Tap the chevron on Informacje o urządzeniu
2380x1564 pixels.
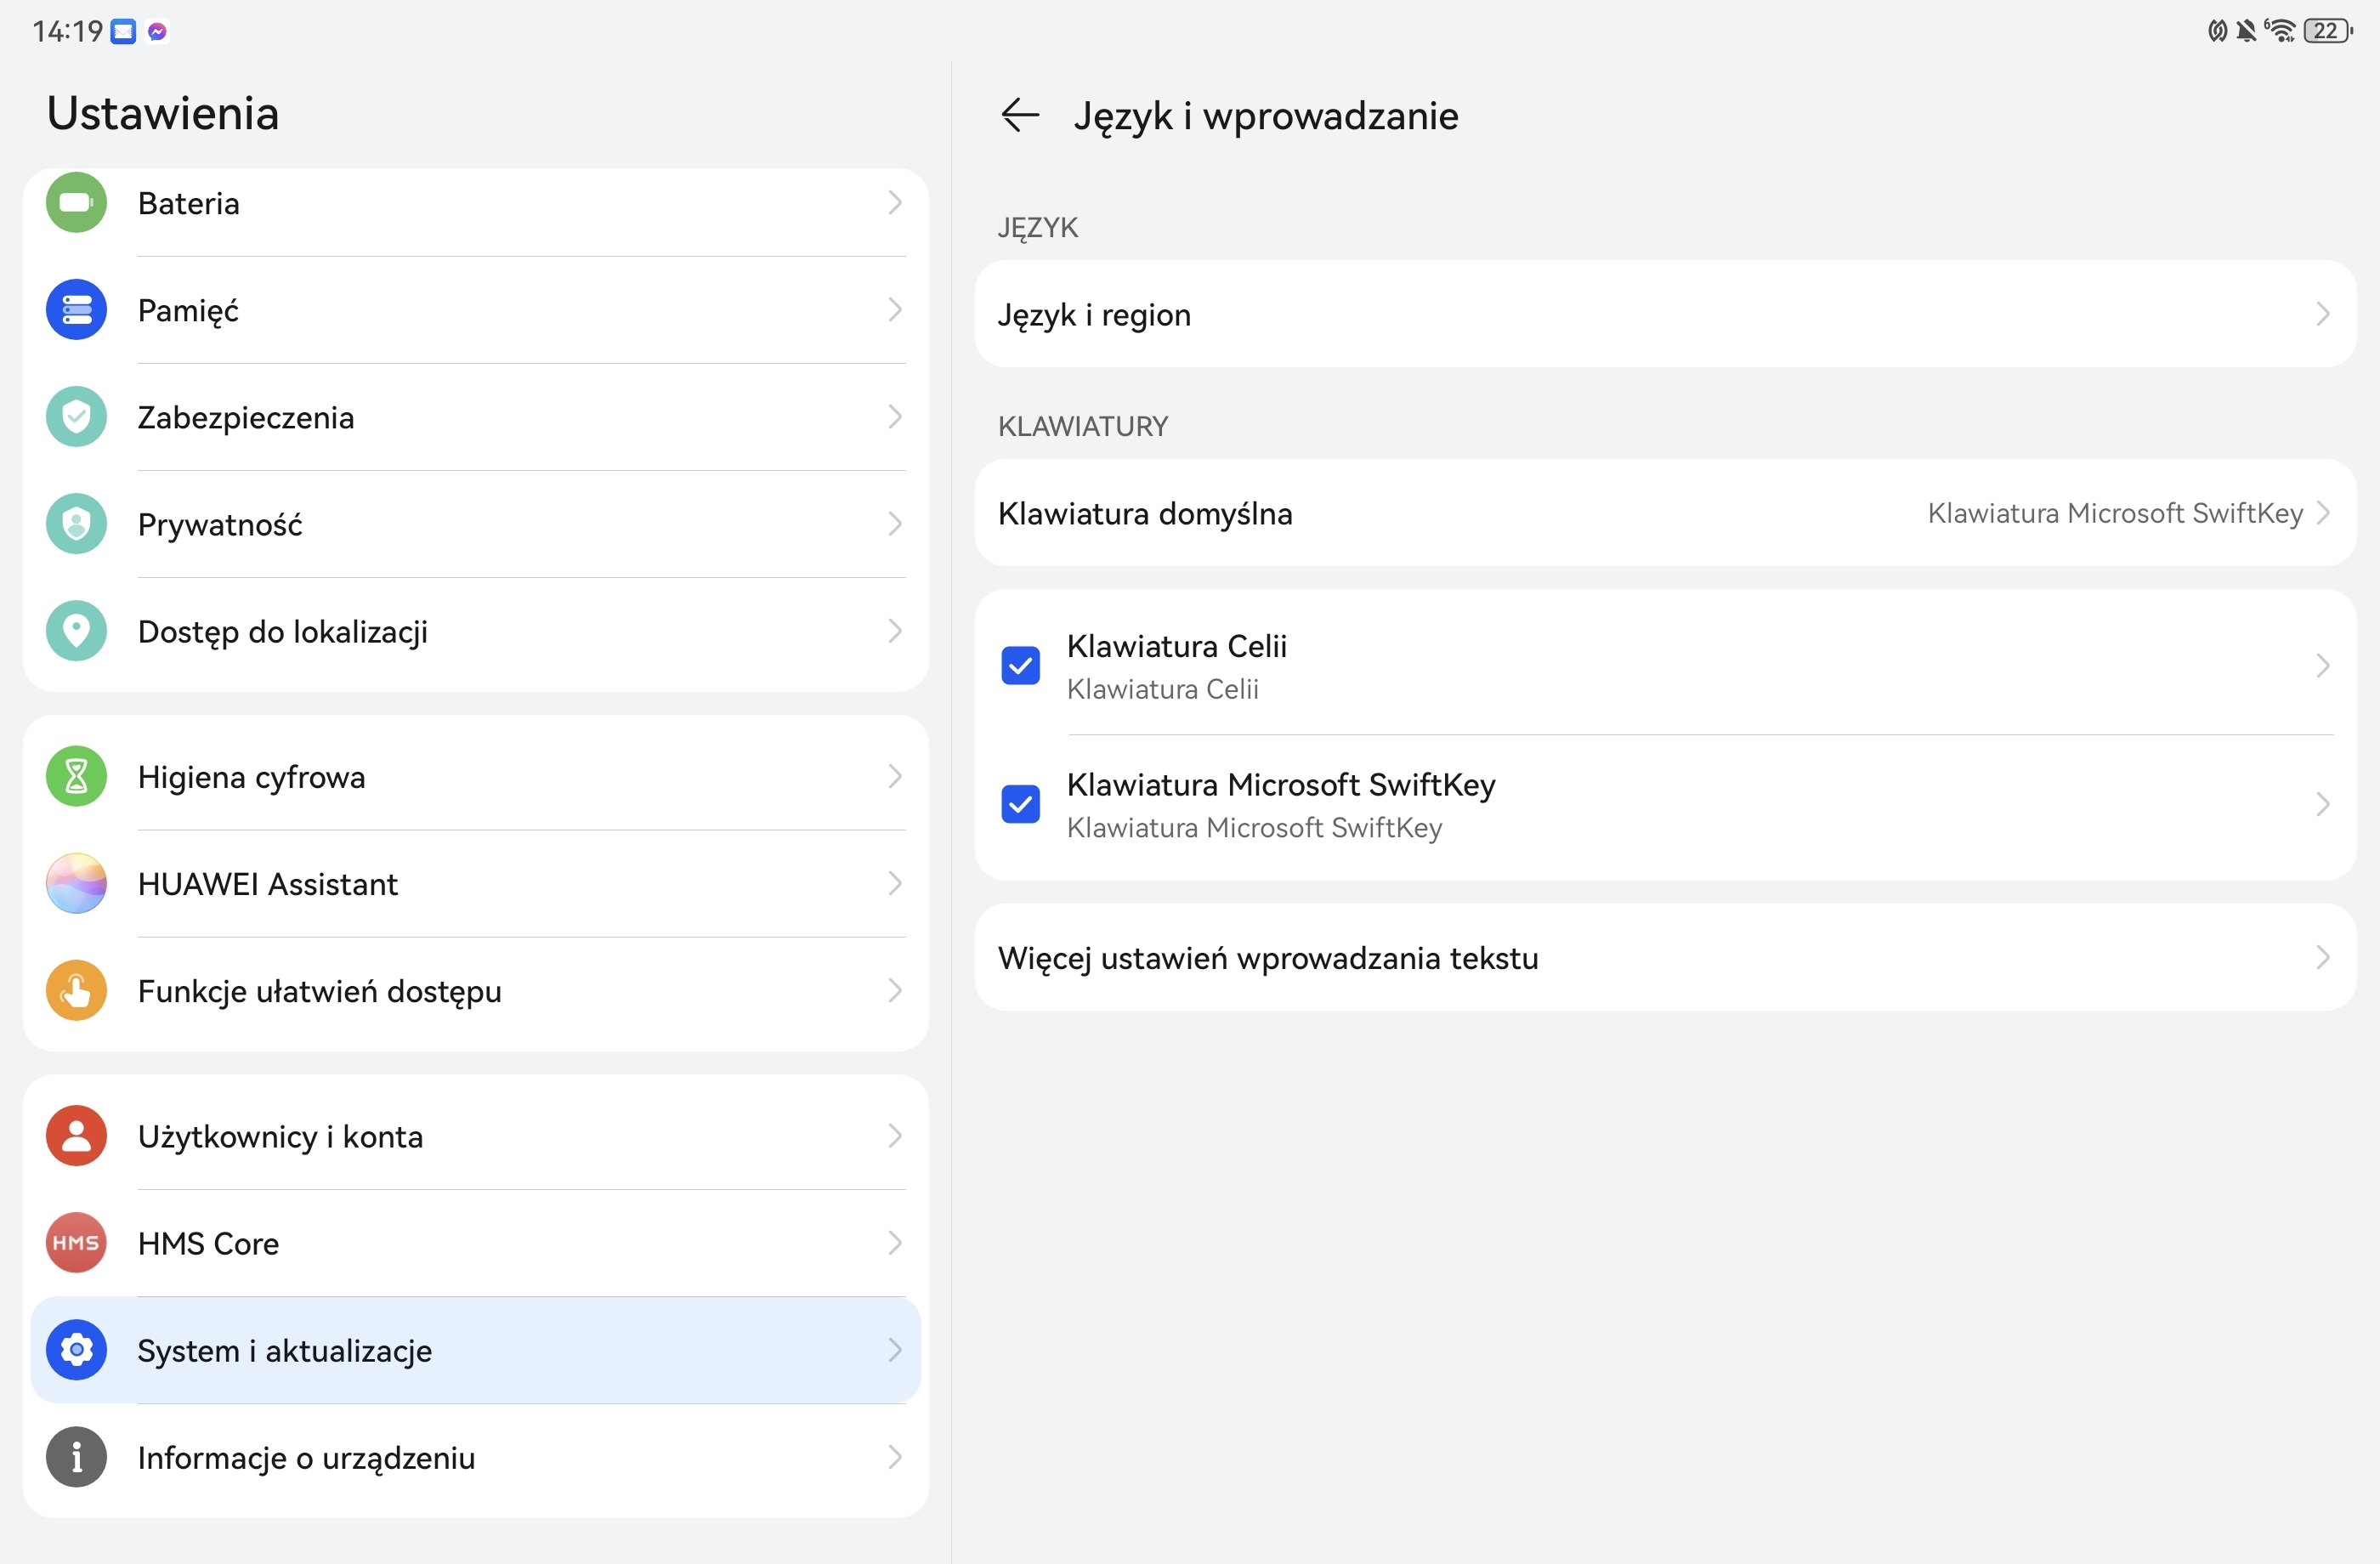point(895,1457)
